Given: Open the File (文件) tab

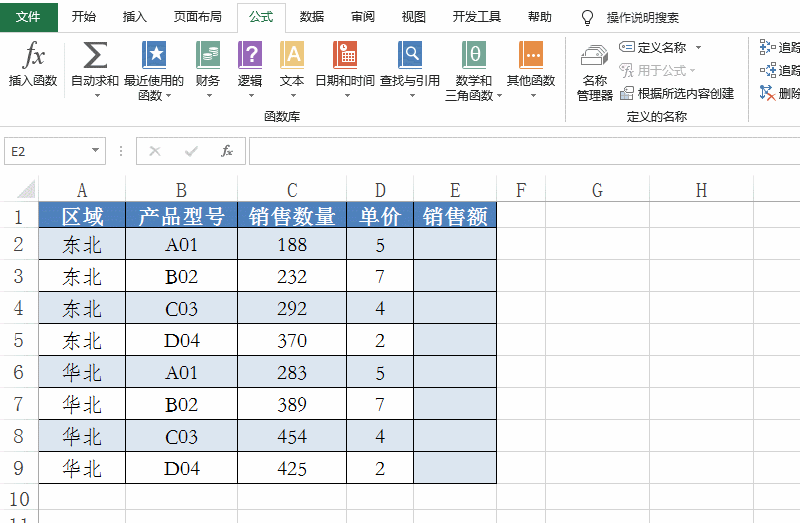Looking at the screenshot, I should [x=29, y=17].
